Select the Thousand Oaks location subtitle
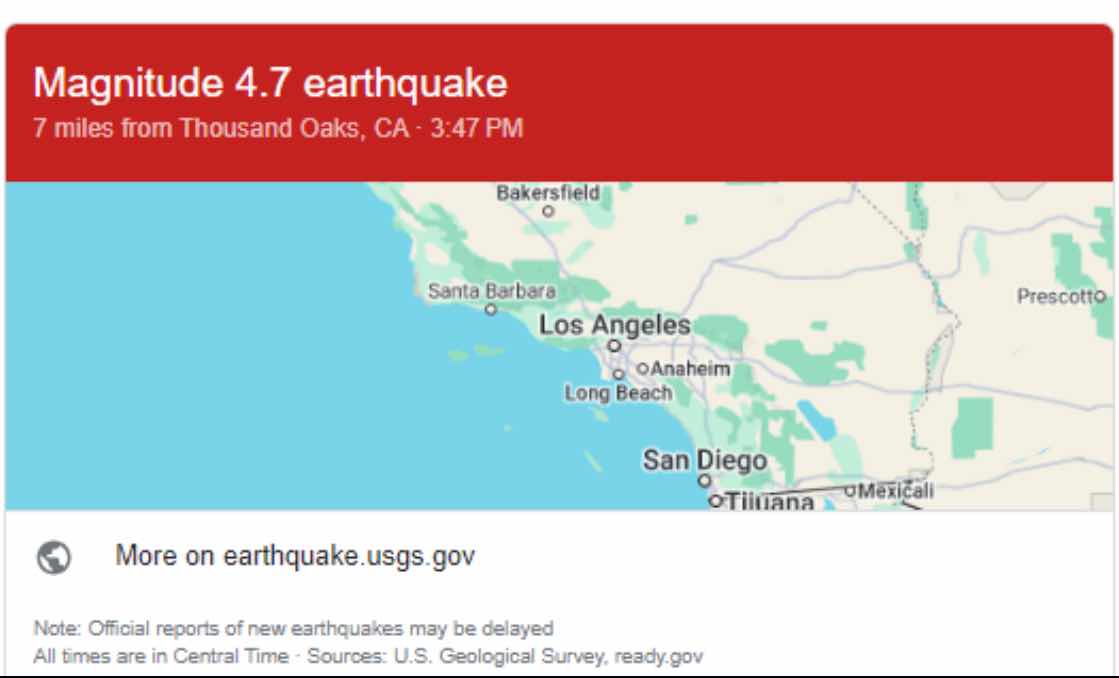Screen dimensions: 1119x678 point(278,128)
